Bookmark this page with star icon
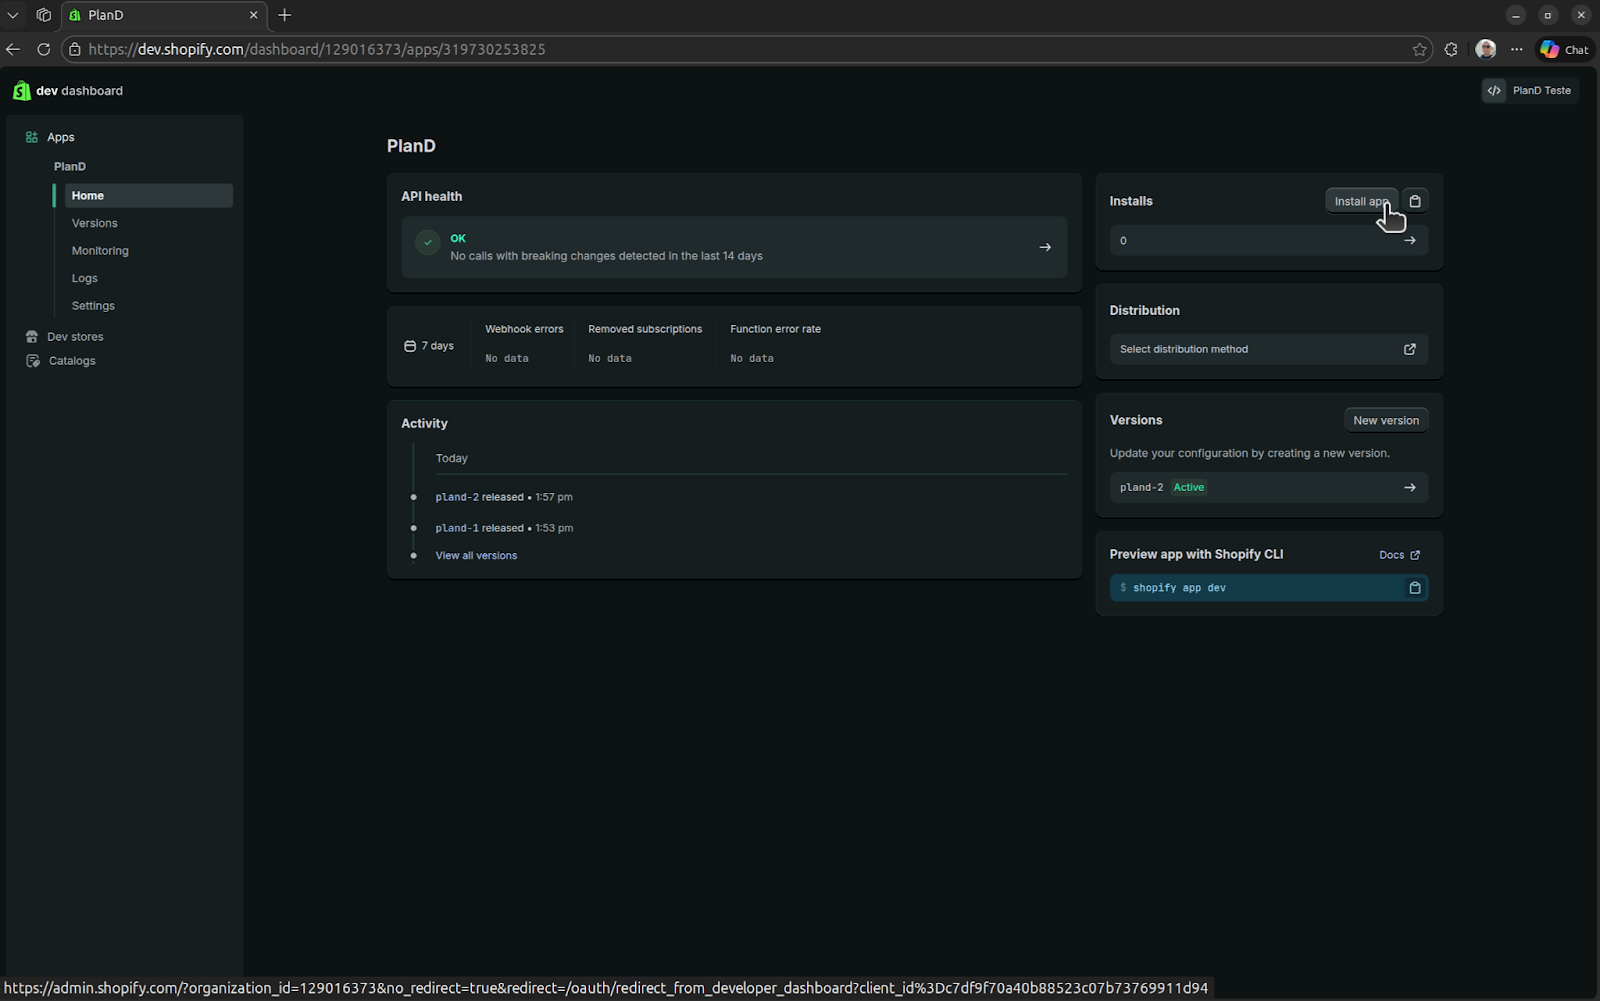 (1420, 49)
